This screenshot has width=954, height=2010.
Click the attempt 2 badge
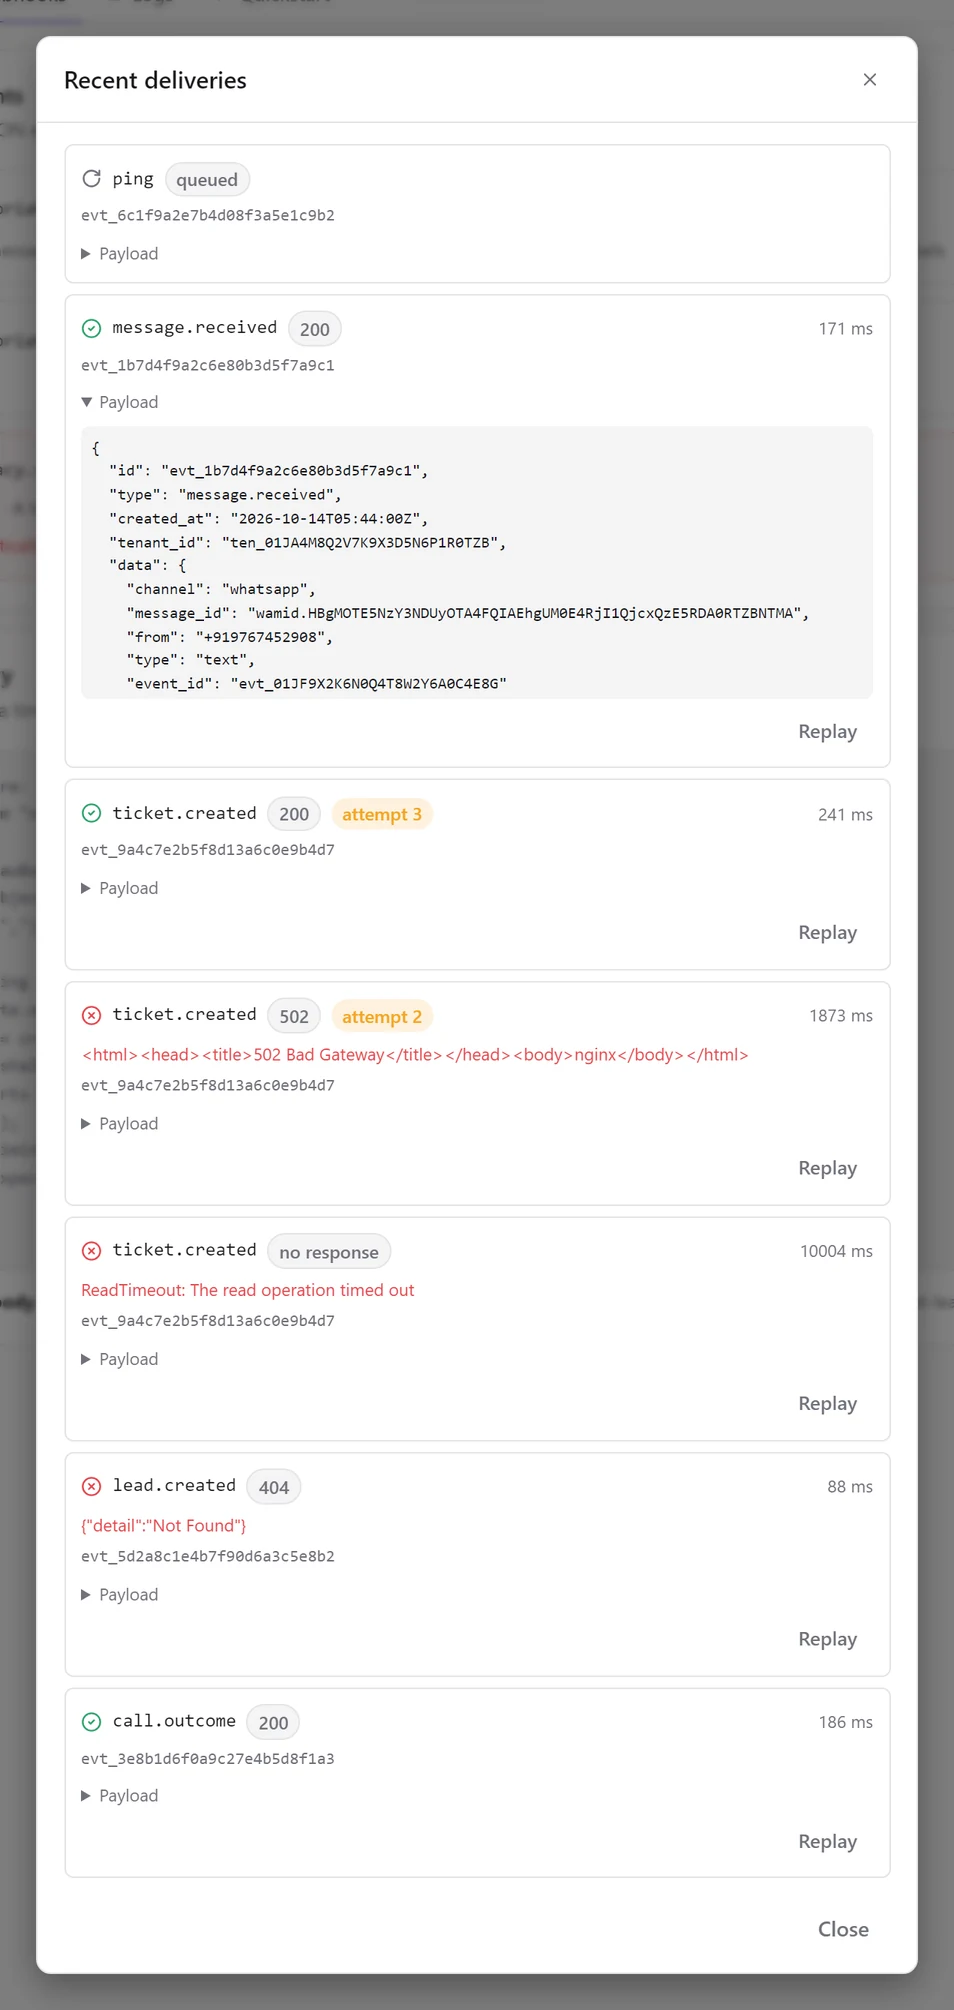point(382,1017)
